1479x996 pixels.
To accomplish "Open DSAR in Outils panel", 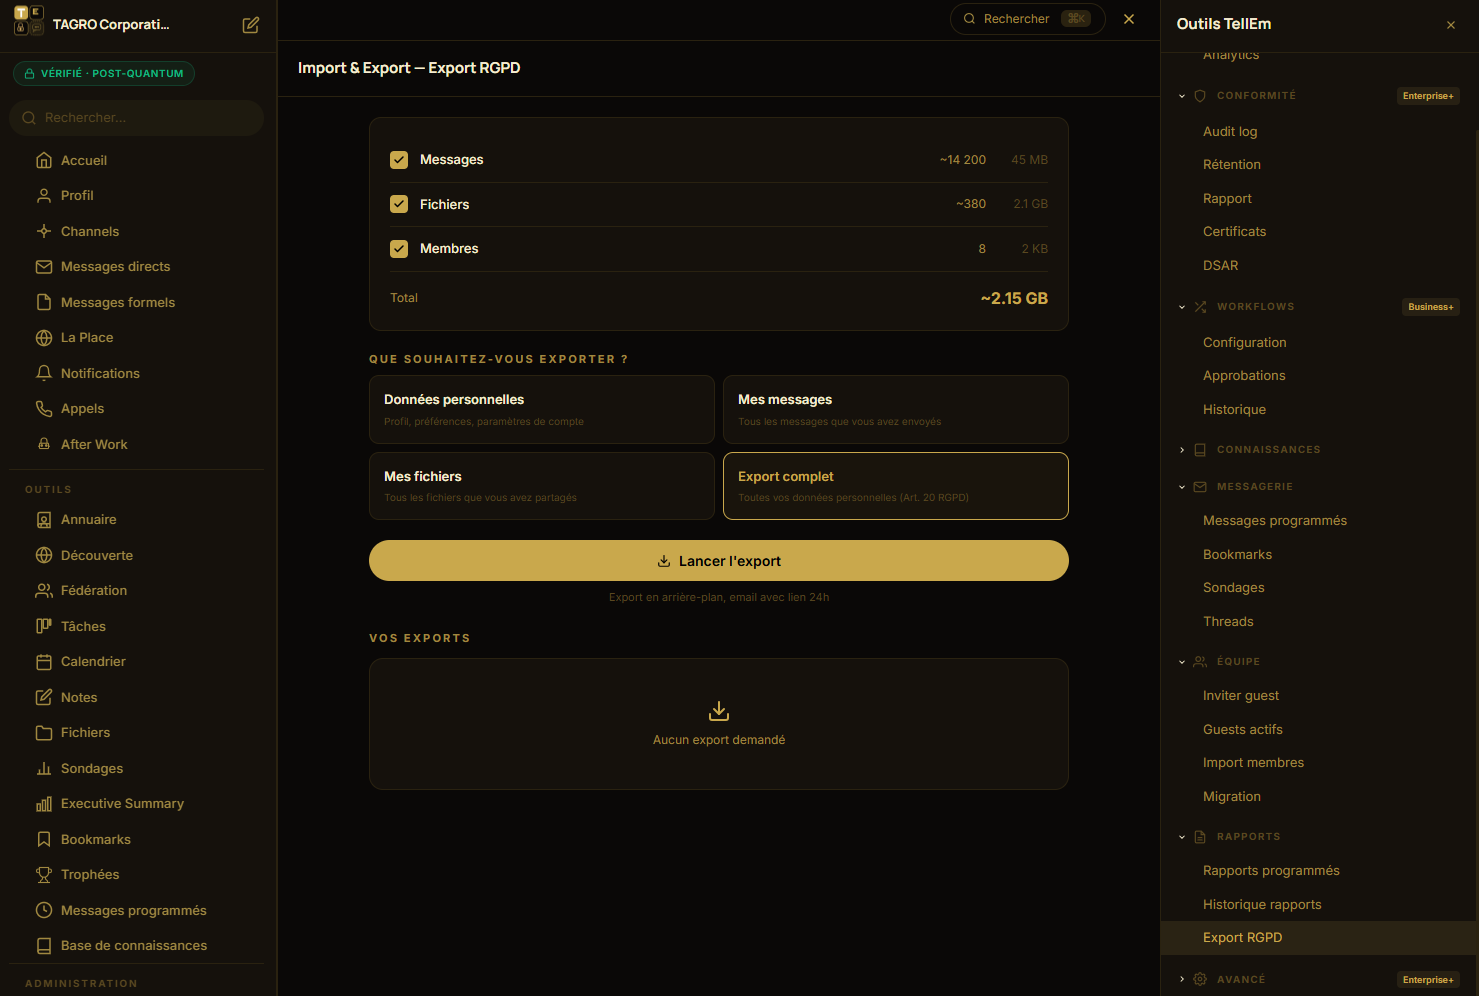I will point(1220,266).
